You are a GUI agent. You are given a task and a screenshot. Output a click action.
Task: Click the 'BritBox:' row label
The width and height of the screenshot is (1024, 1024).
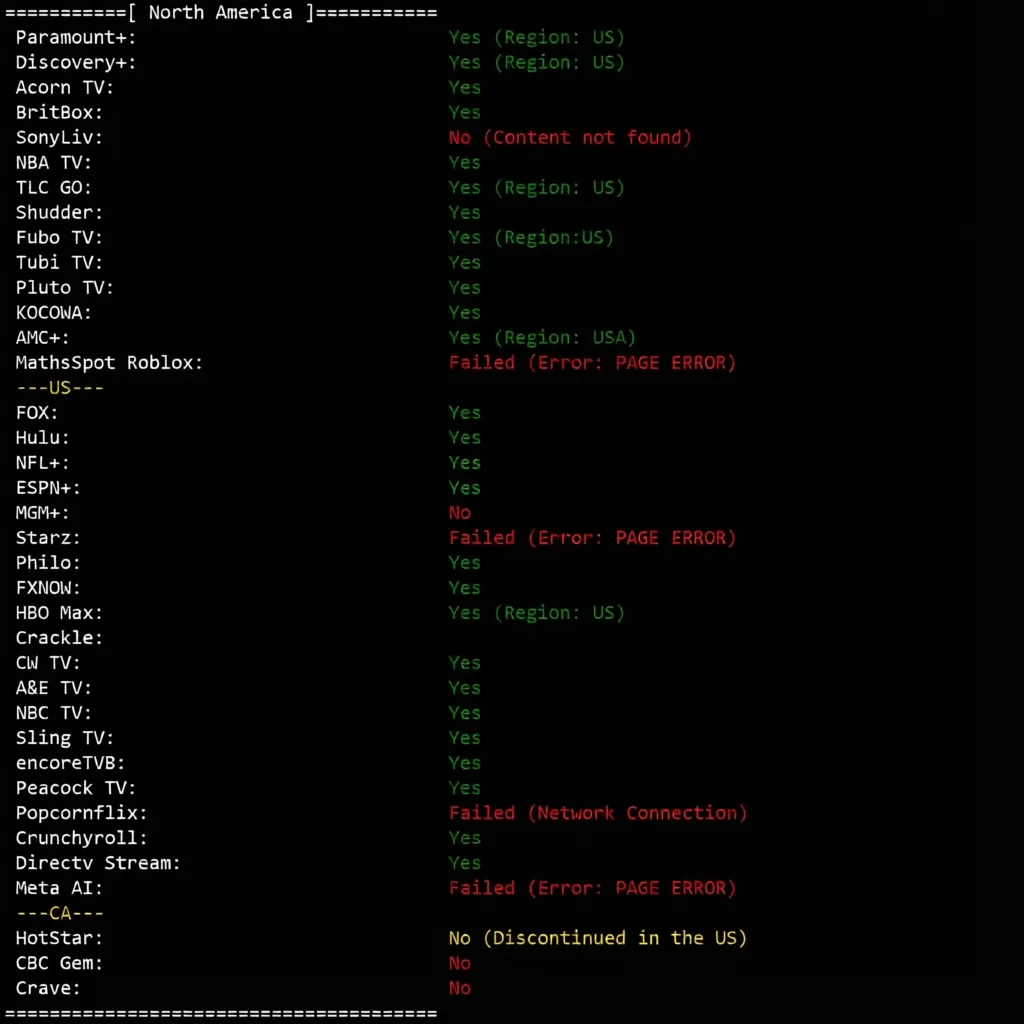tap(59, 112)
